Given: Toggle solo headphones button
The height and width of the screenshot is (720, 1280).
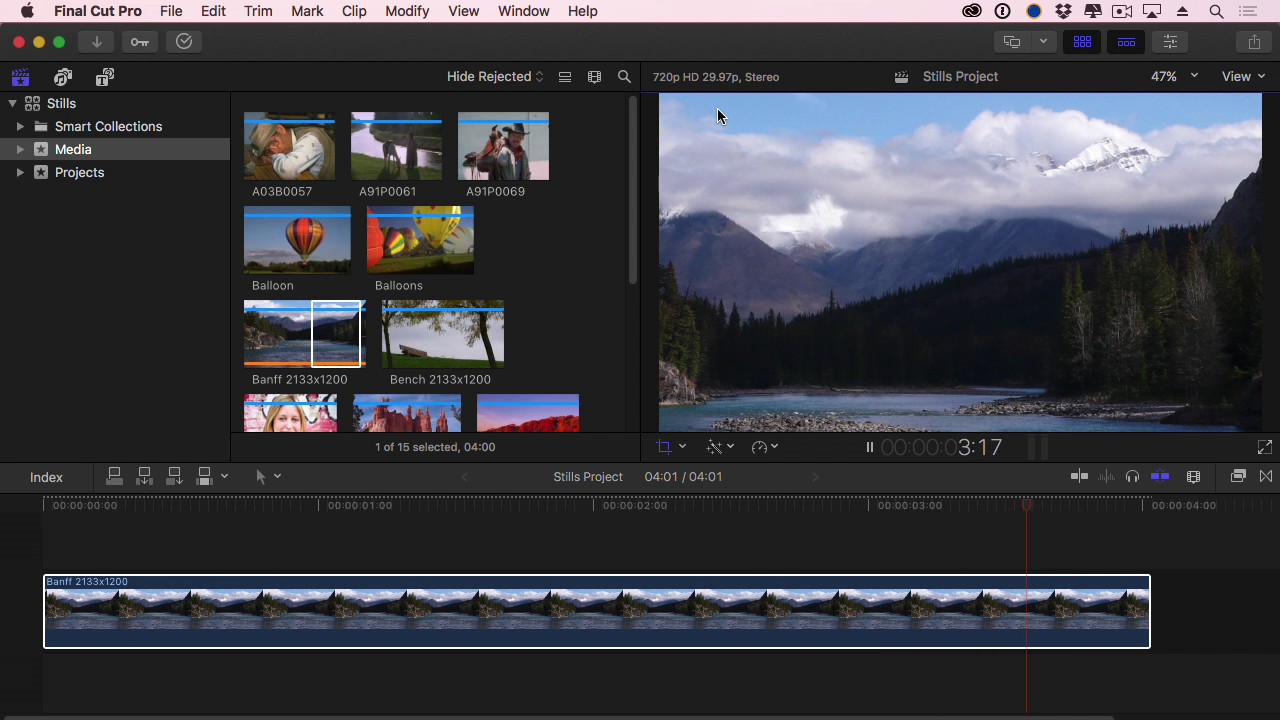Looking at the screenshot, I should click(x=1132, y=477).
